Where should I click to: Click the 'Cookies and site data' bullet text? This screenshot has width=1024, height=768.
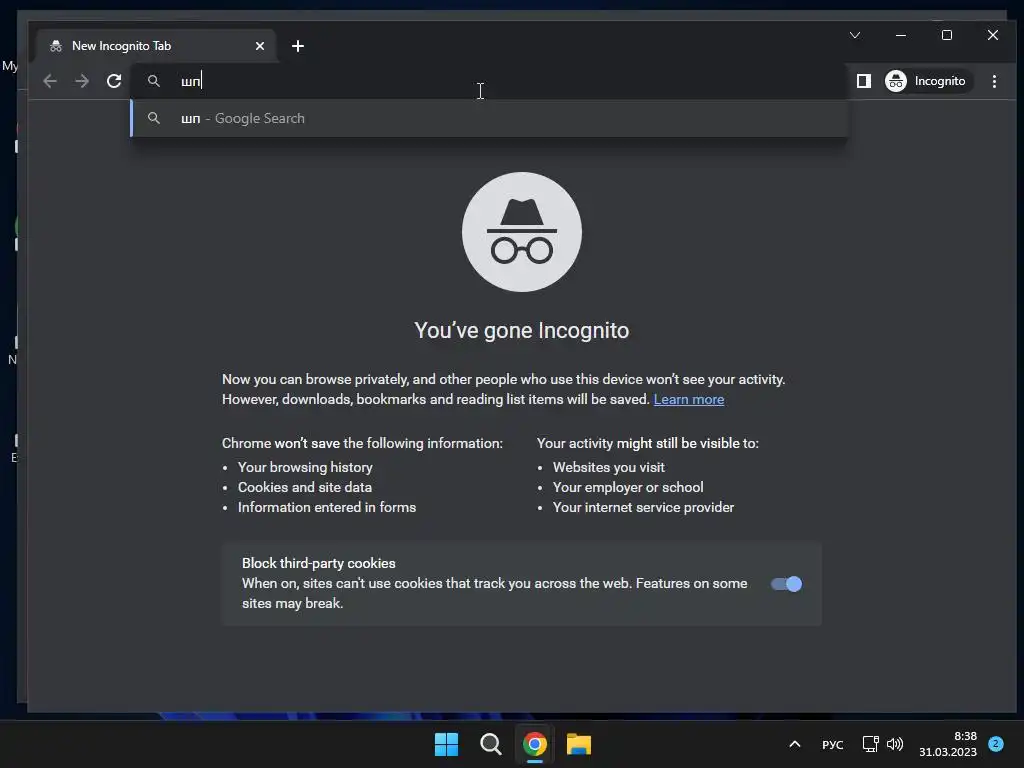(304, 487)
